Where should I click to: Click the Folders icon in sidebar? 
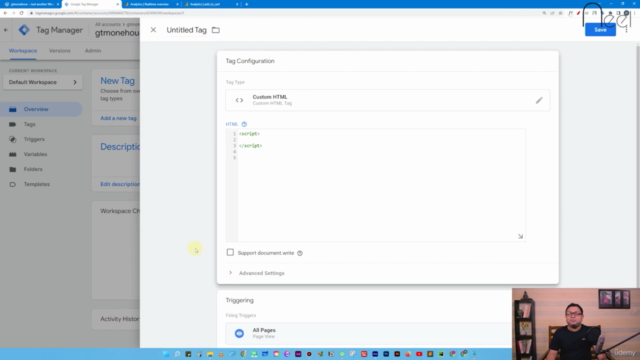click(x=13, y=169)
